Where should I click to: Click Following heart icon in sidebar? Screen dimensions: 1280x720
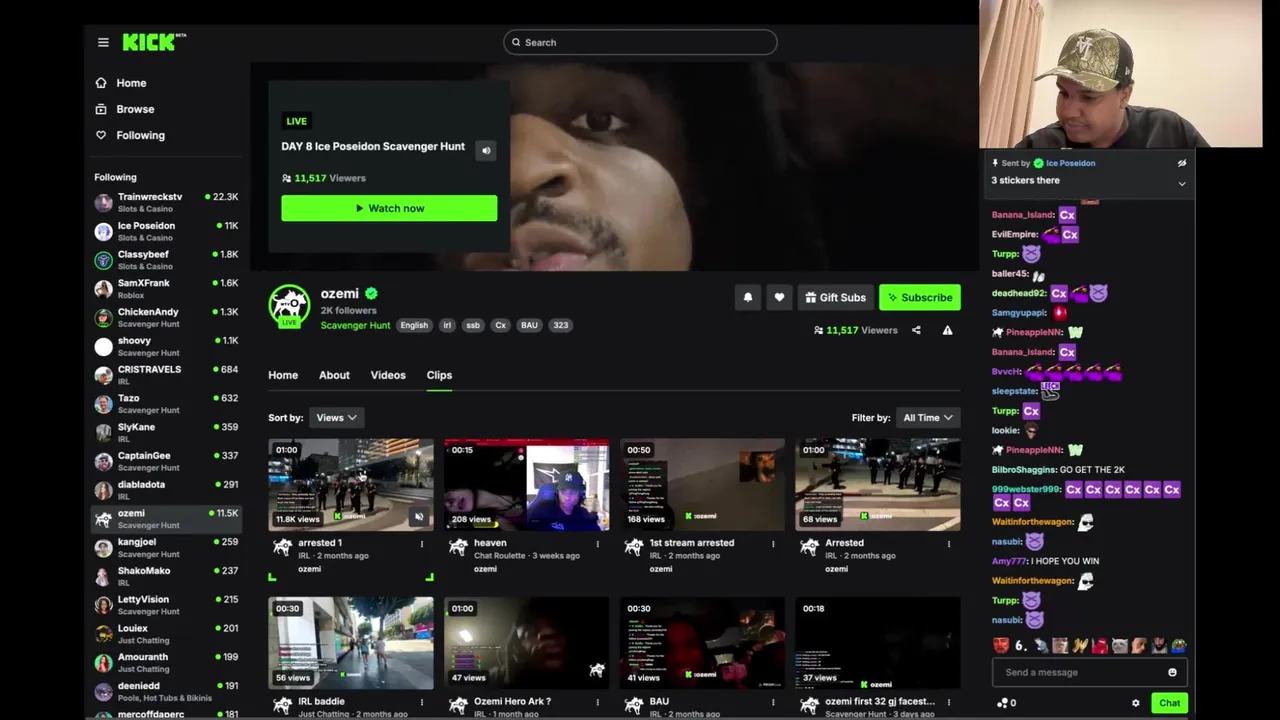(101, 135)
